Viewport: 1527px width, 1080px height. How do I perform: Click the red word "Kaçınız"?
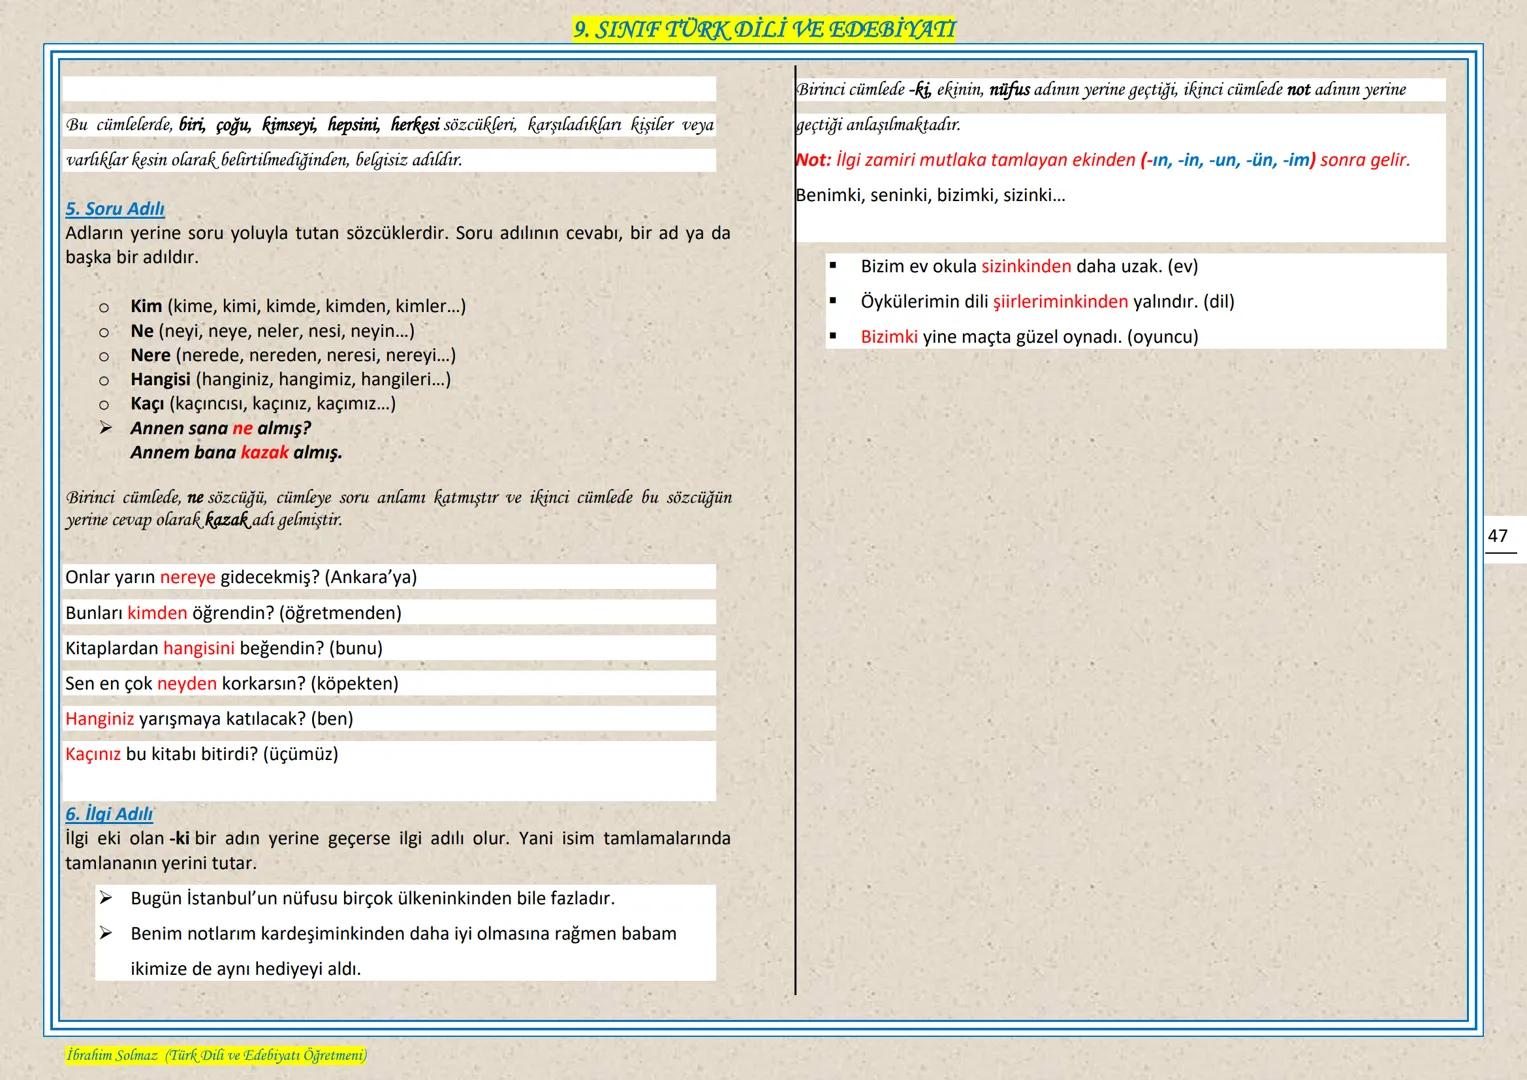coord(93,754)
